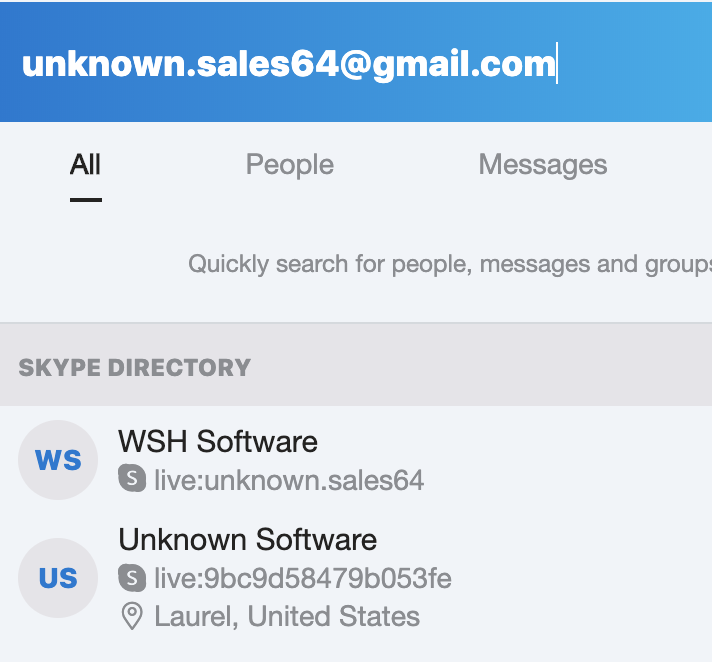Screen dimensions: 712x662
Task: Click Skype logo beside live:9bc9d58479b053fe
Action: (x=132, y=577)
